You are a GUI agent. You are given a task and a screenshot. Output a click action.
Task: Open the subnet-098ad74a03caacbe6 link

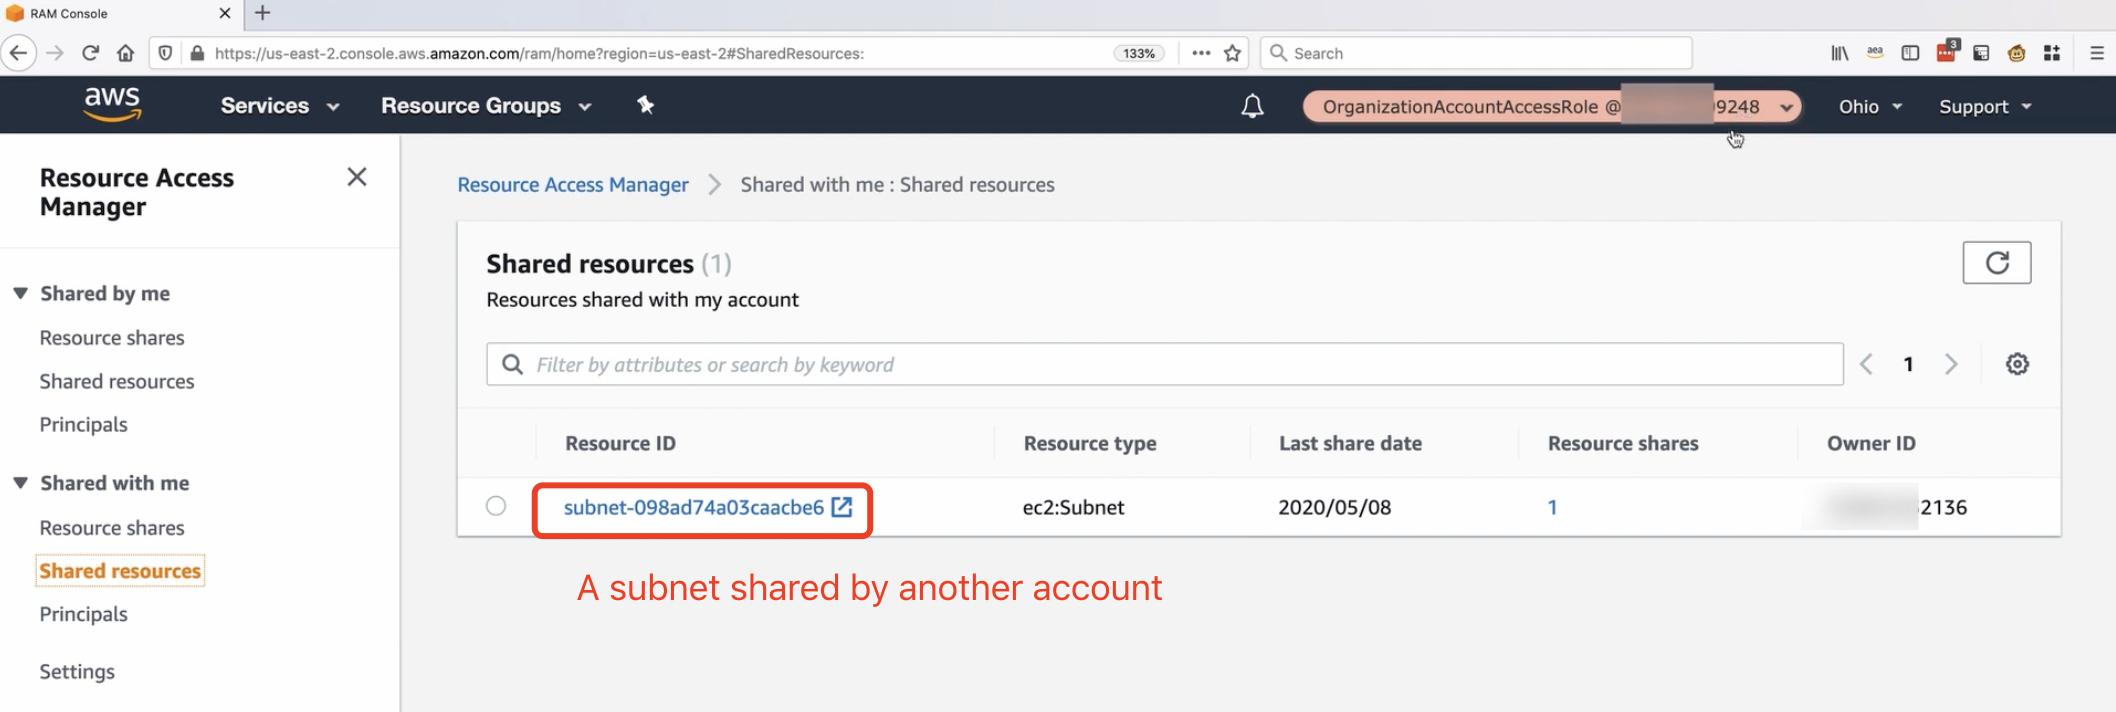click(x=694, y=507)
